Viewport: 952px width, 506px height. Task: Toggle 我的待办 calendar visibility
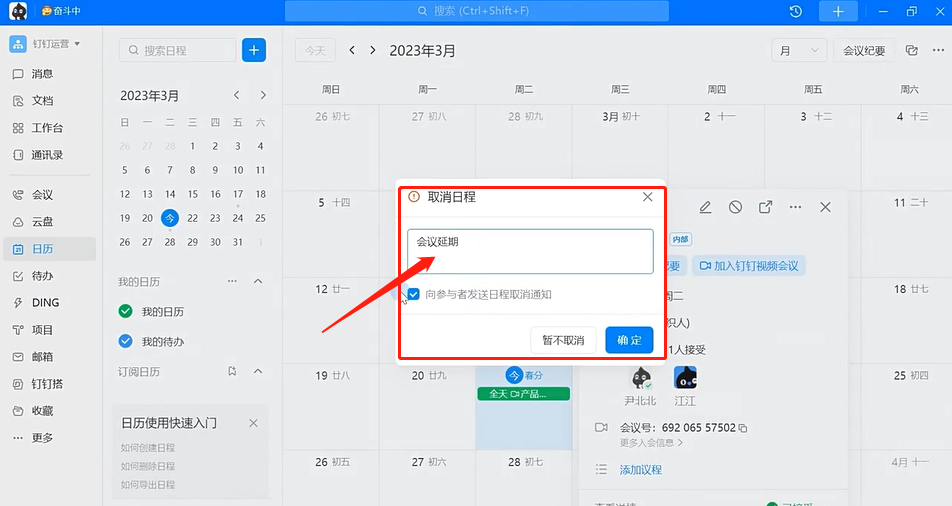(x=126, y=341)
